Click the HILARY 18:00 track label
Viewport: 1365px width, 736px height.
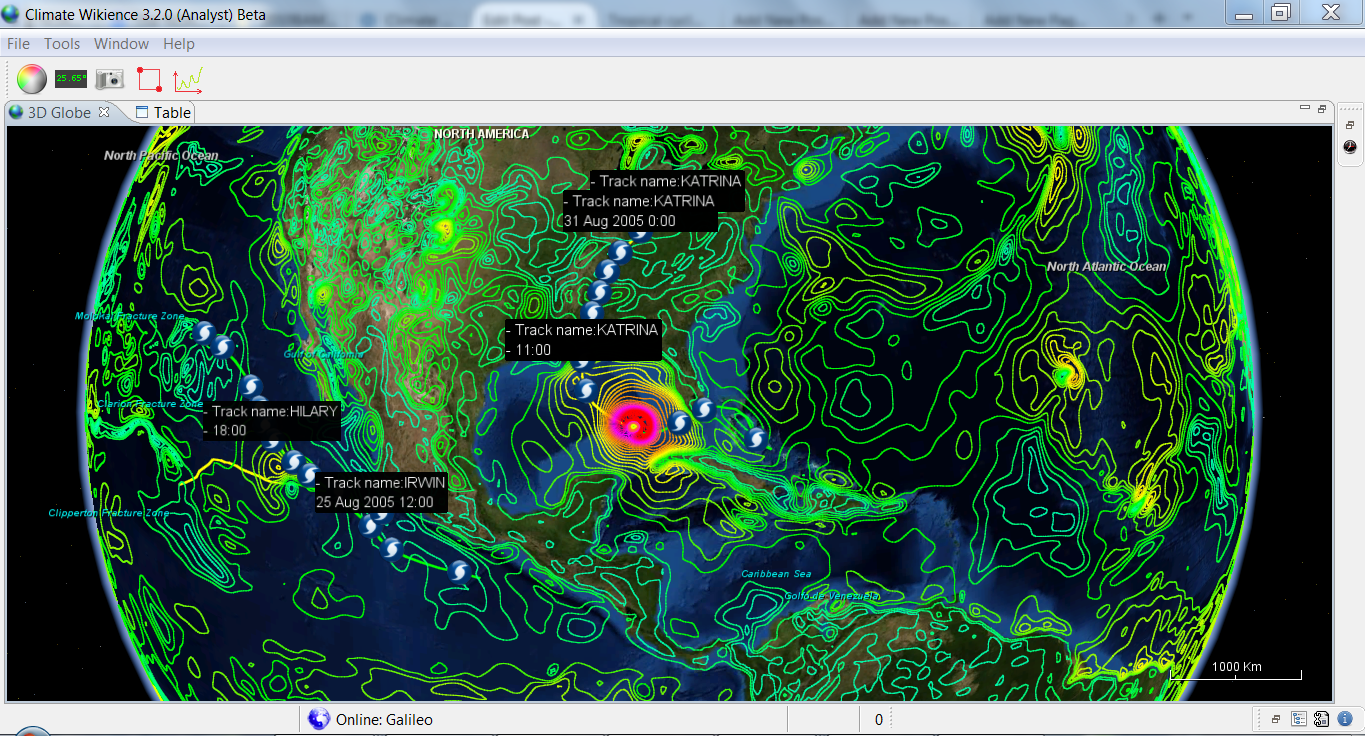tap(272, 420)
